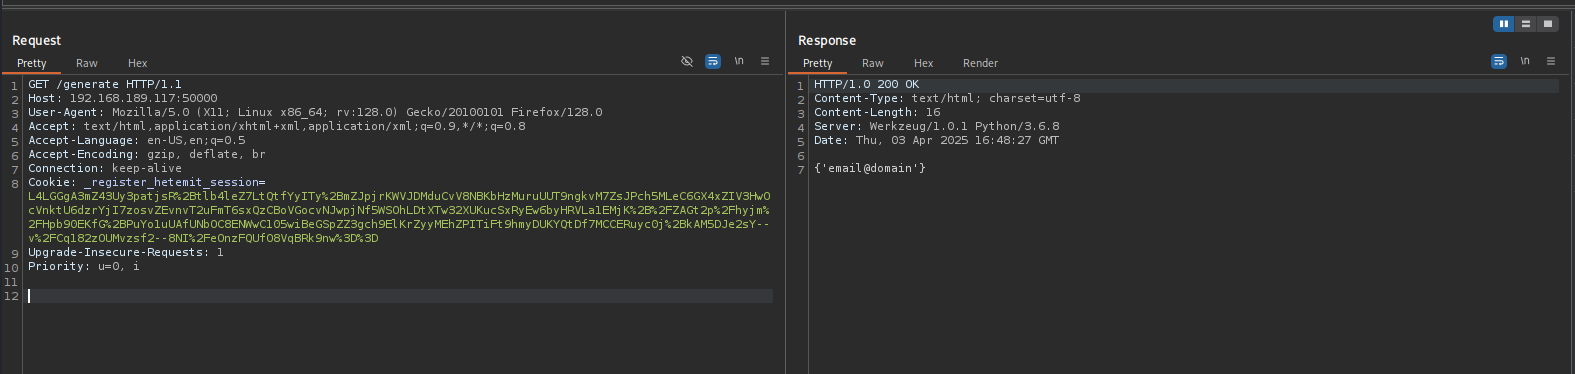Click the Request panel title

(36, 40)
